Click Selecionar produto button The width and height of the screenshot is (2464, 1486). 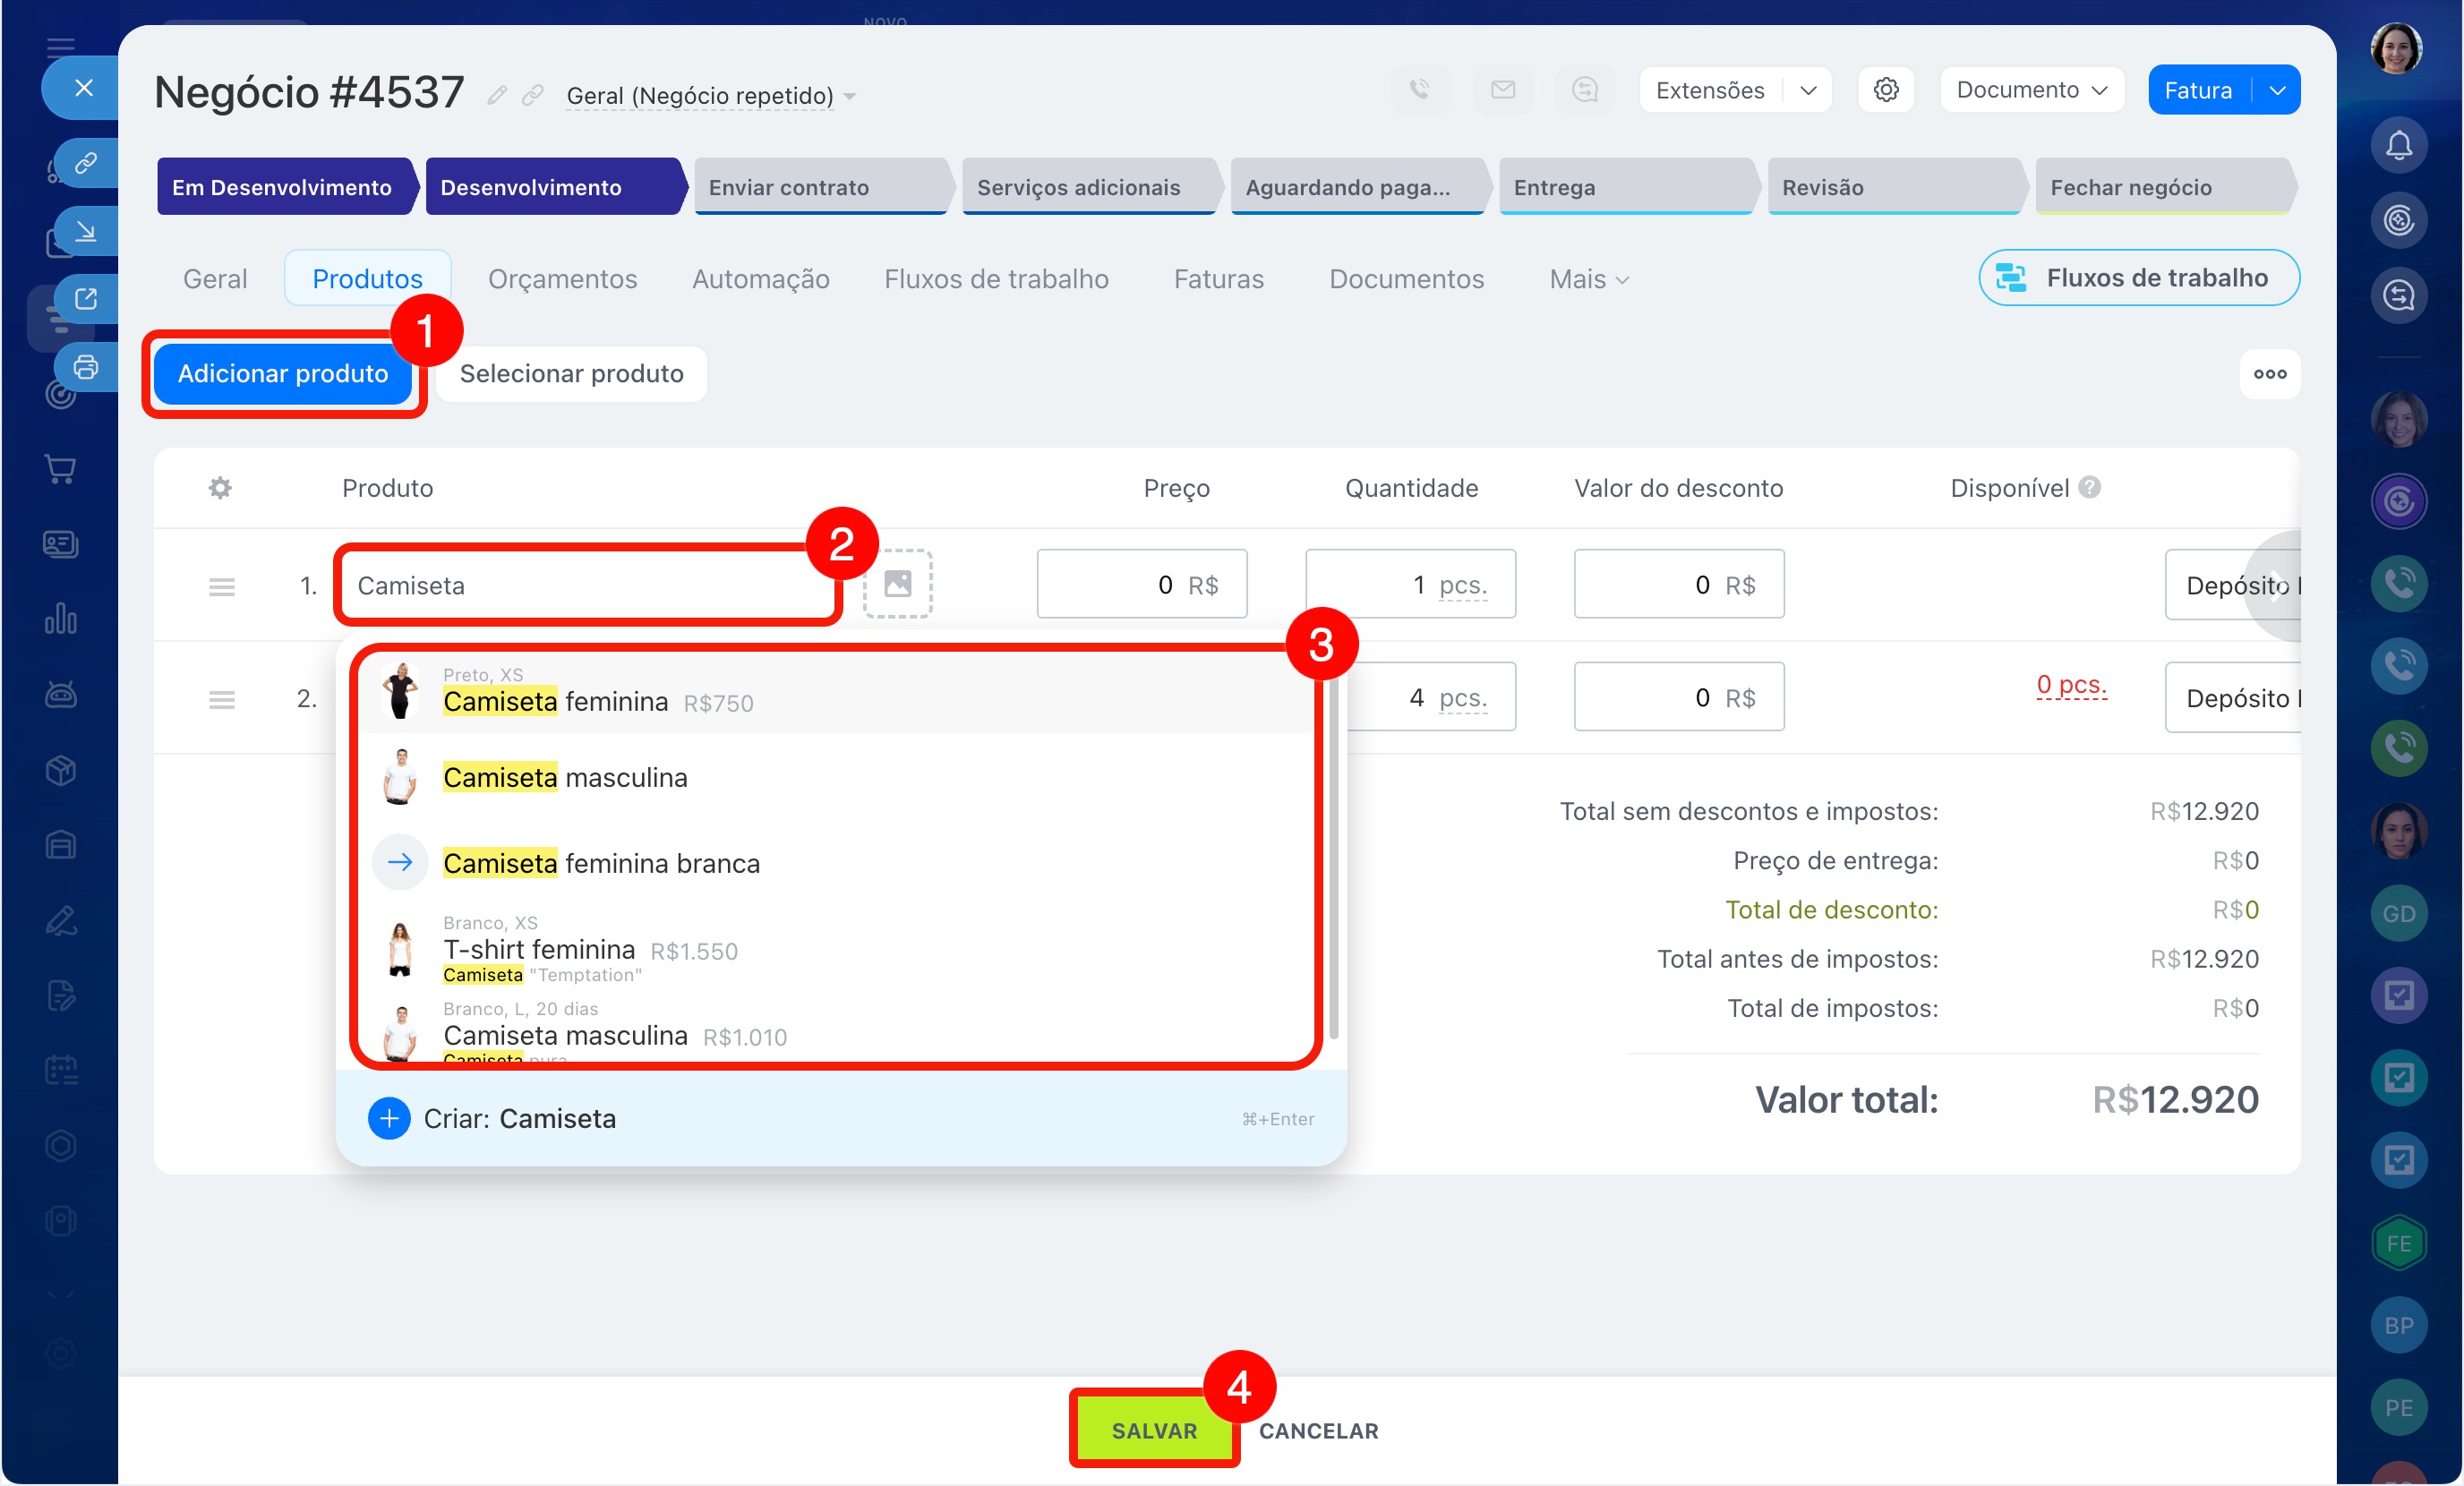tap(571, 374)
